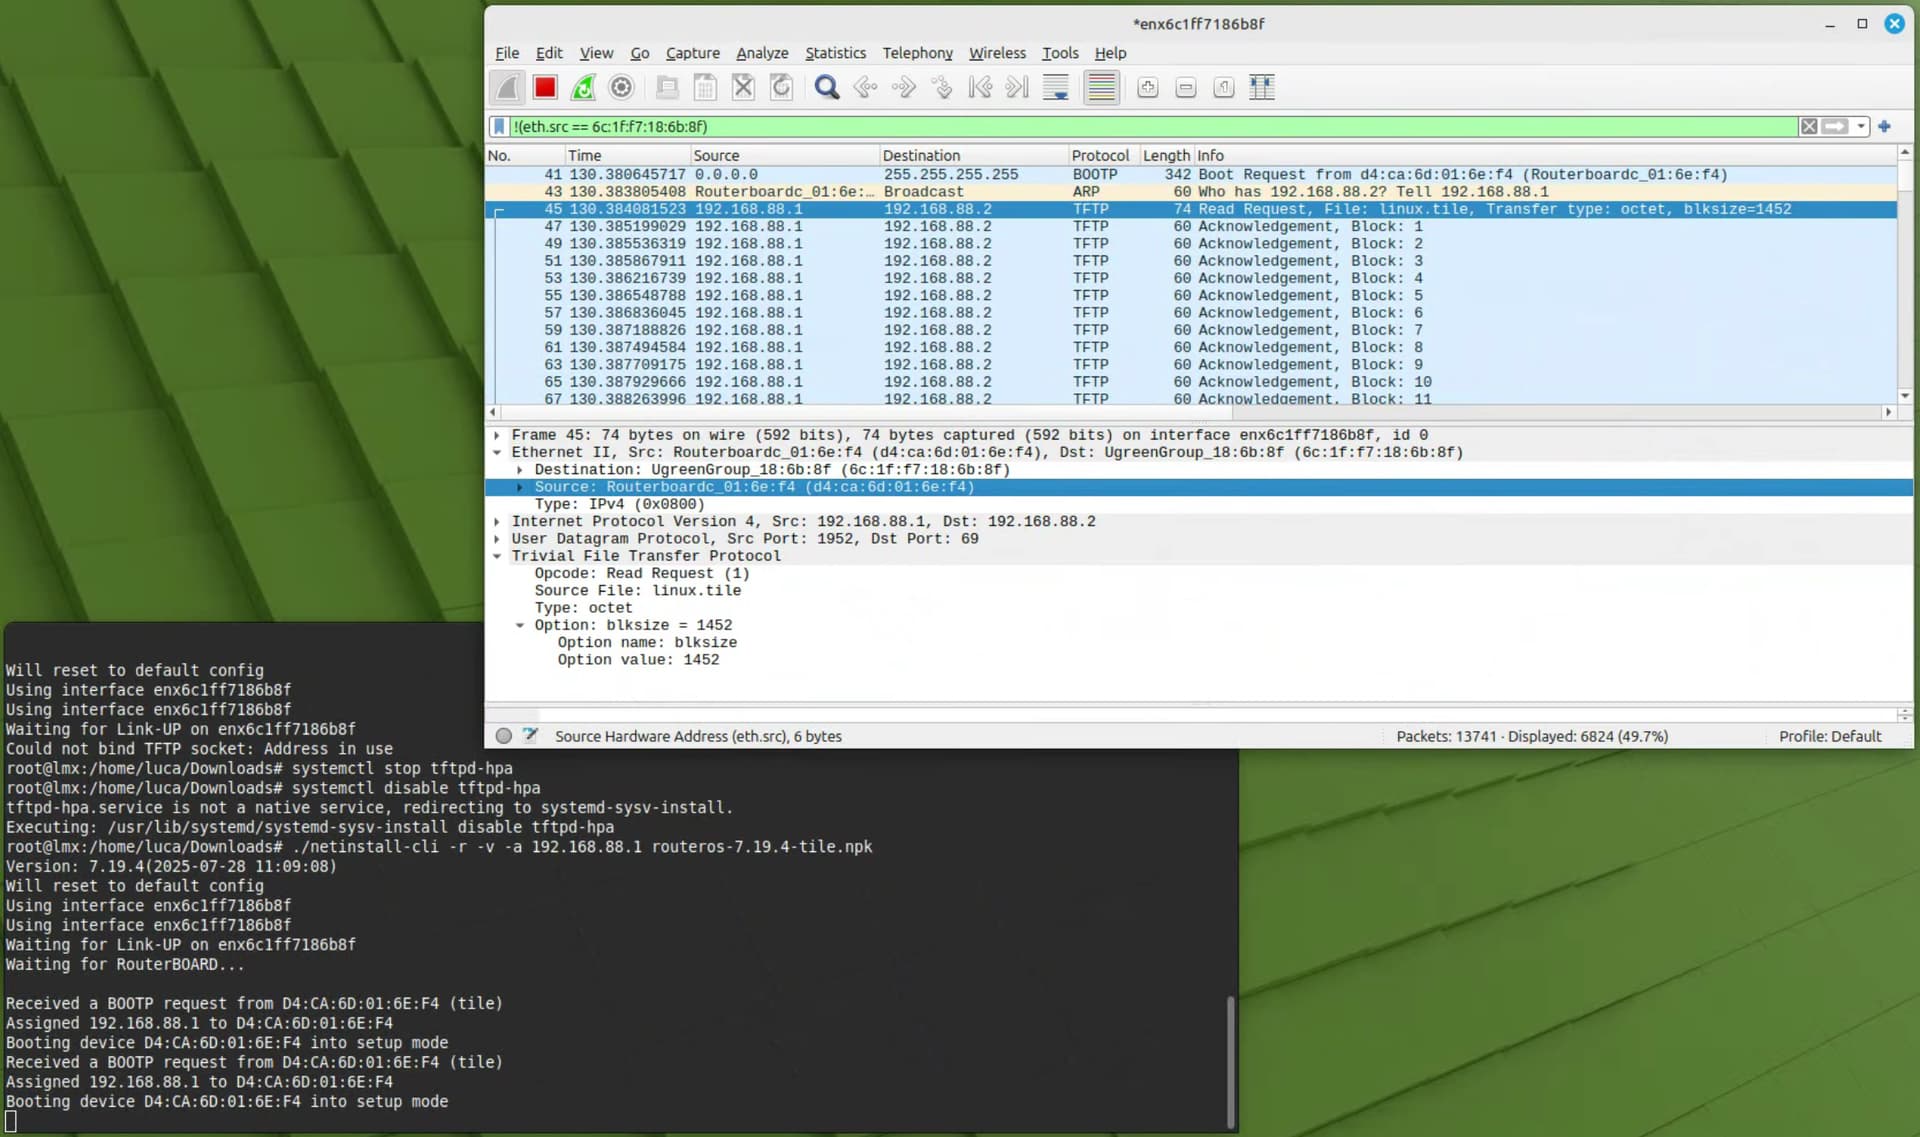Zoom in packet list text
Image resolution: width=1920 pixels, height=1137 pixels.
1147,88
